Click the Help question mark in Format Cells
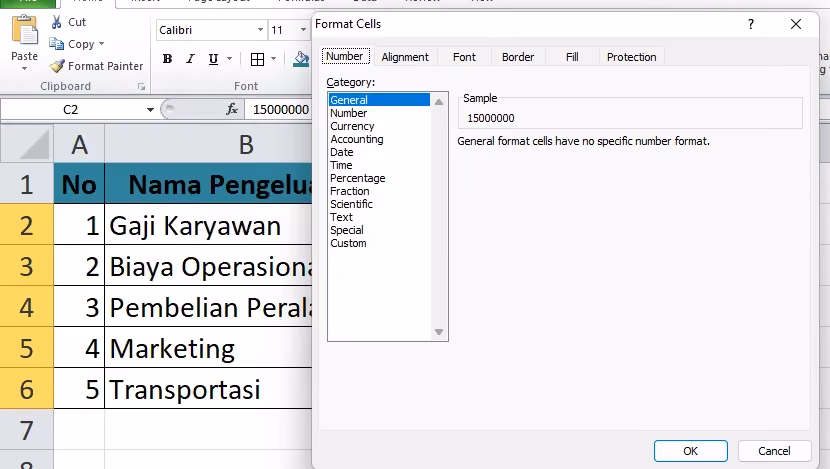The width and height of the screenshot is (830, 469). click(751, 24)
